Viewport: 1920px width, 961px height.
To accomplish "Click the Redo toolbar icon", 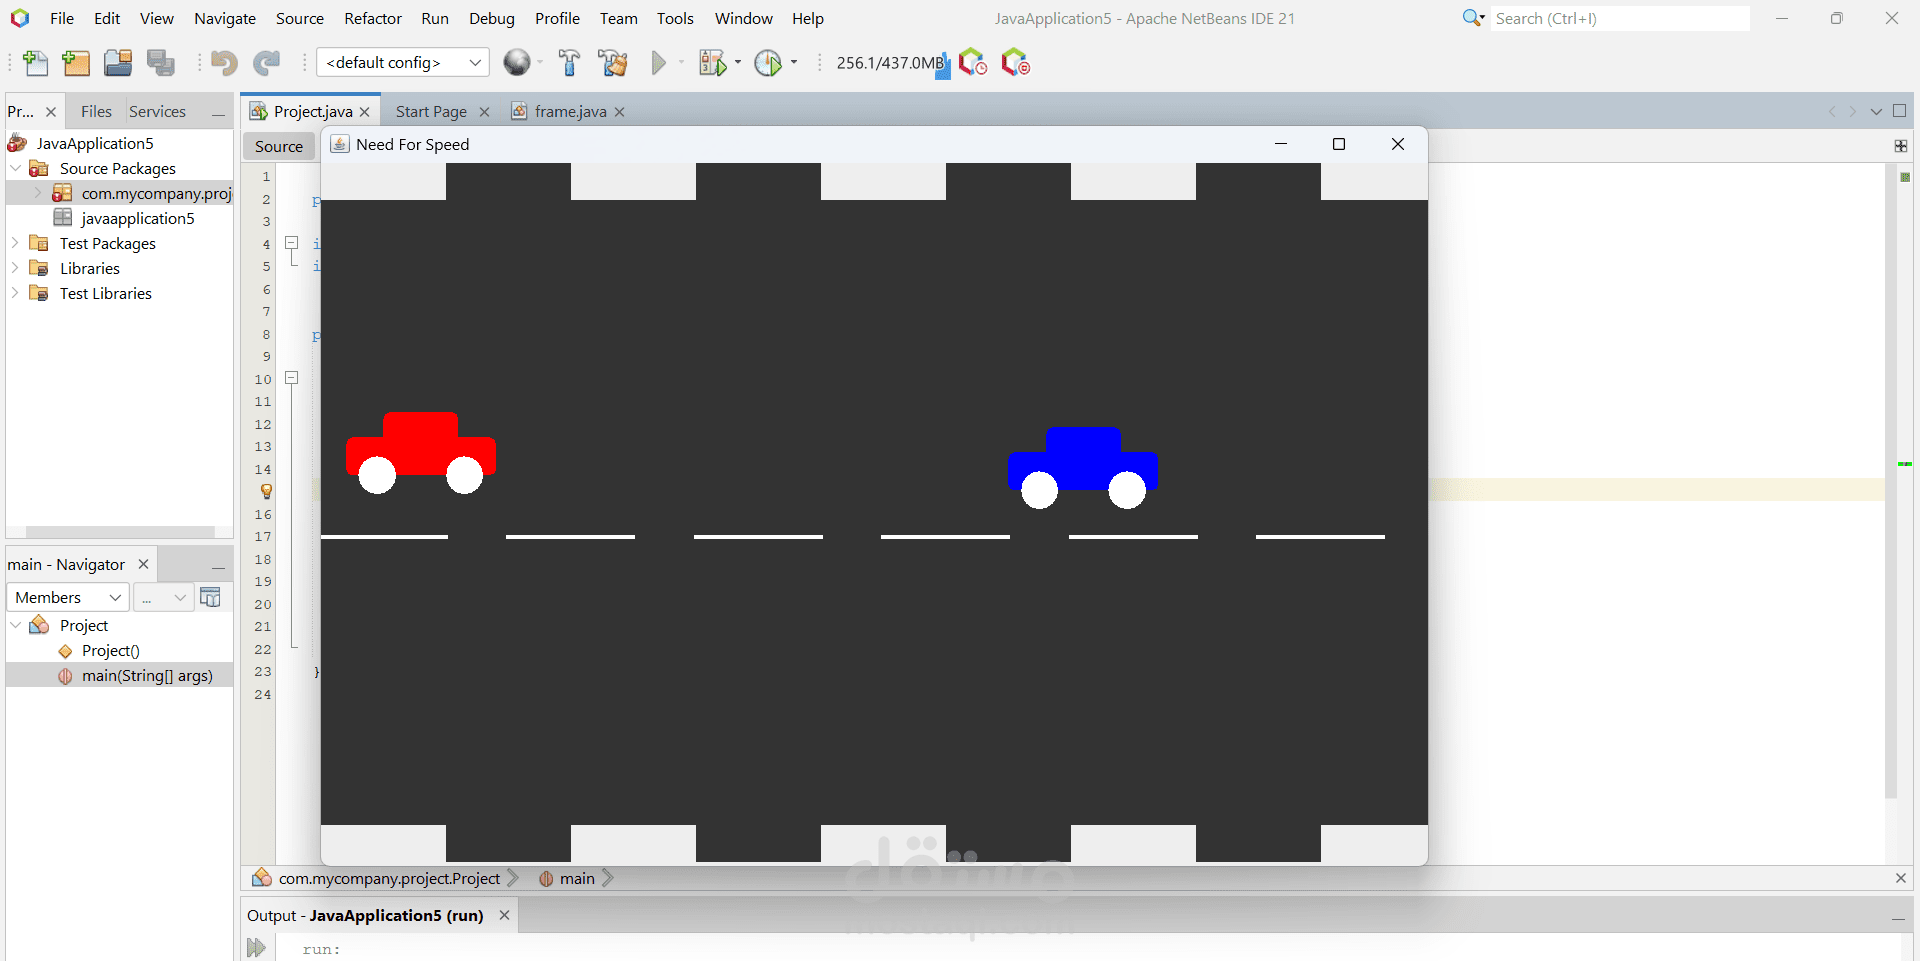I will [x=266, y=63].
